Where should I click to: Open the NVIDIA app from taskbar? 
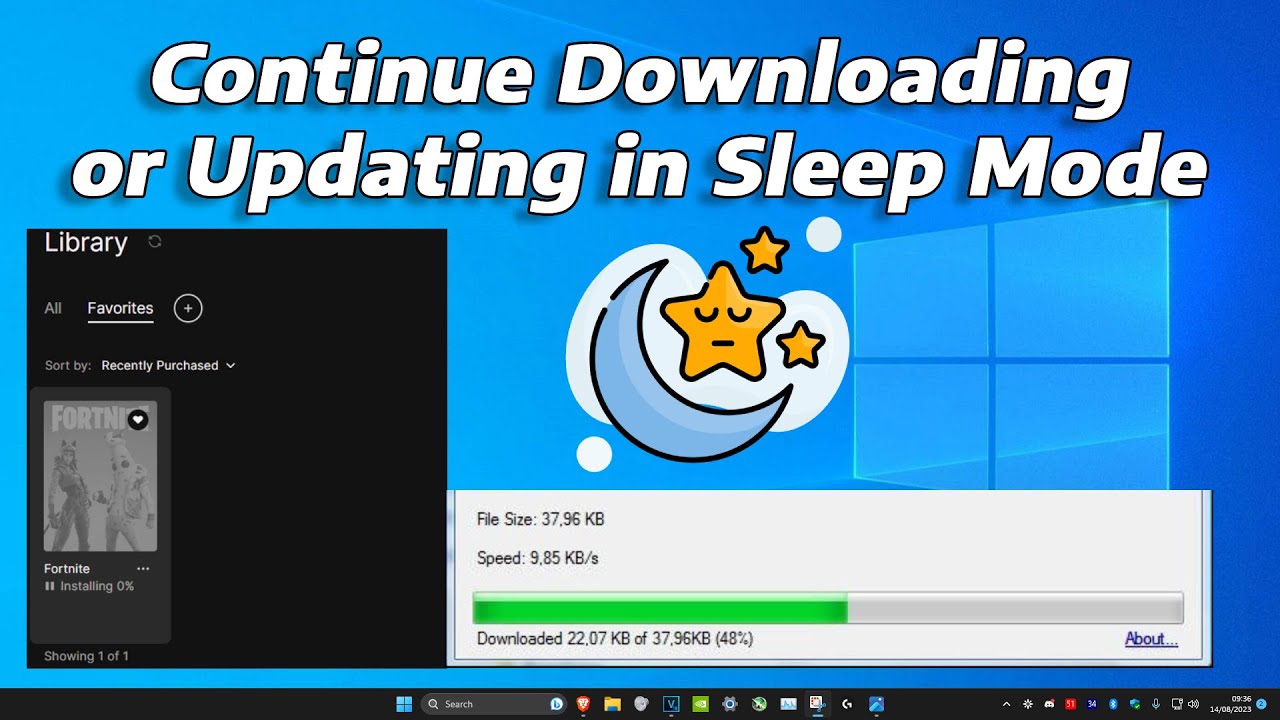click(701, 704)
